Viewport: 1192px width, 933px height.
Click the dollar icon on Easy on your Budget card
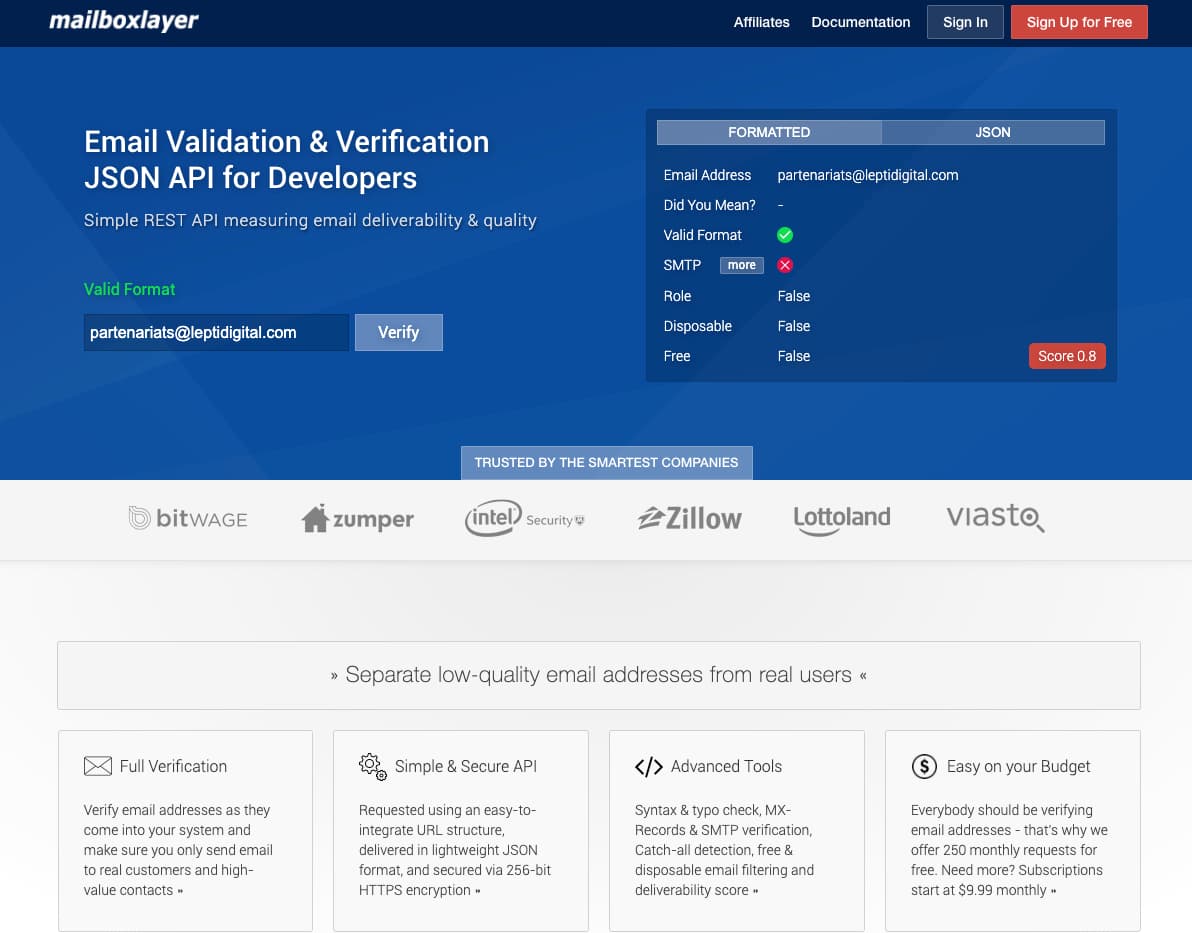click(924, 766)
